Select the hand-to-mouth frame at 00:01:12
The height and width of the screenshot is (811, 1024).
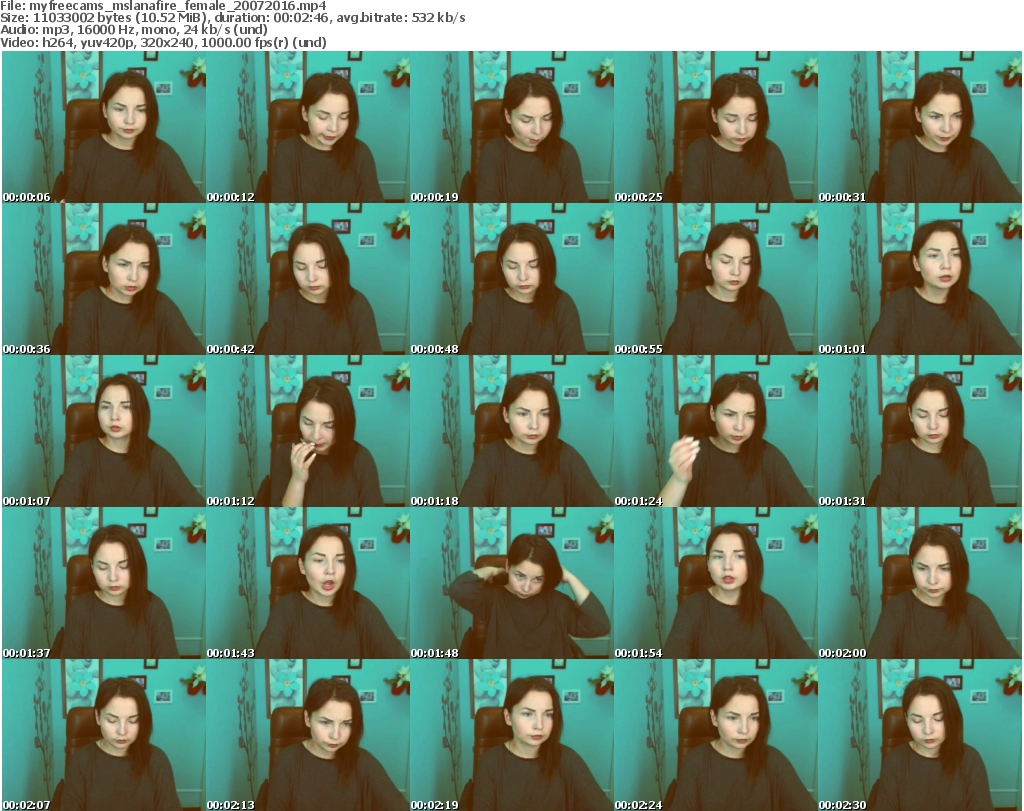point(308,431)
